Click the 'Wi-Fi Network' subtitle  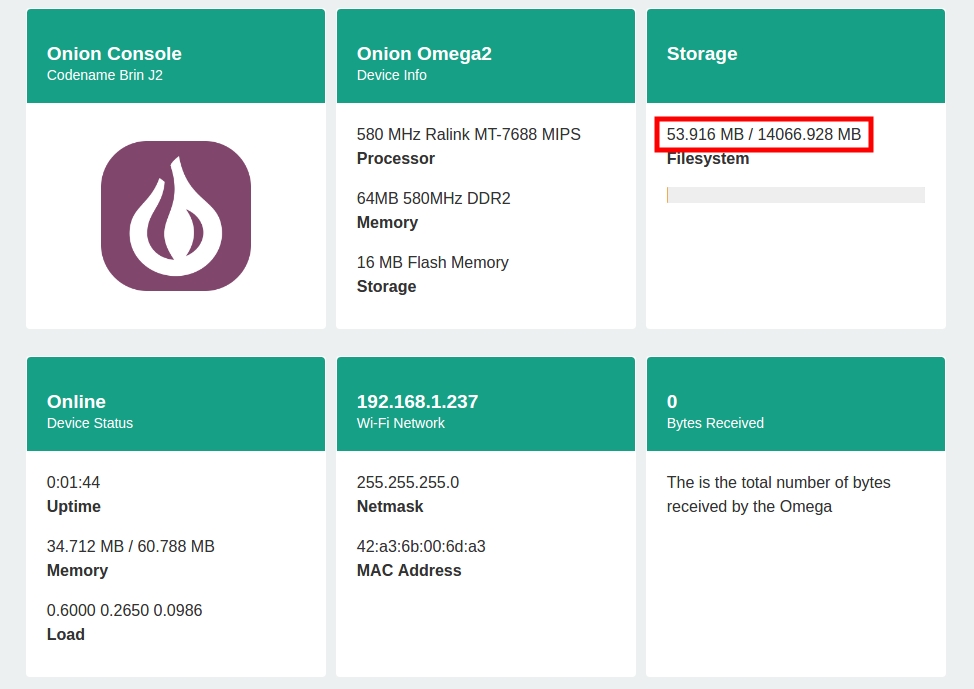(401, 423)
